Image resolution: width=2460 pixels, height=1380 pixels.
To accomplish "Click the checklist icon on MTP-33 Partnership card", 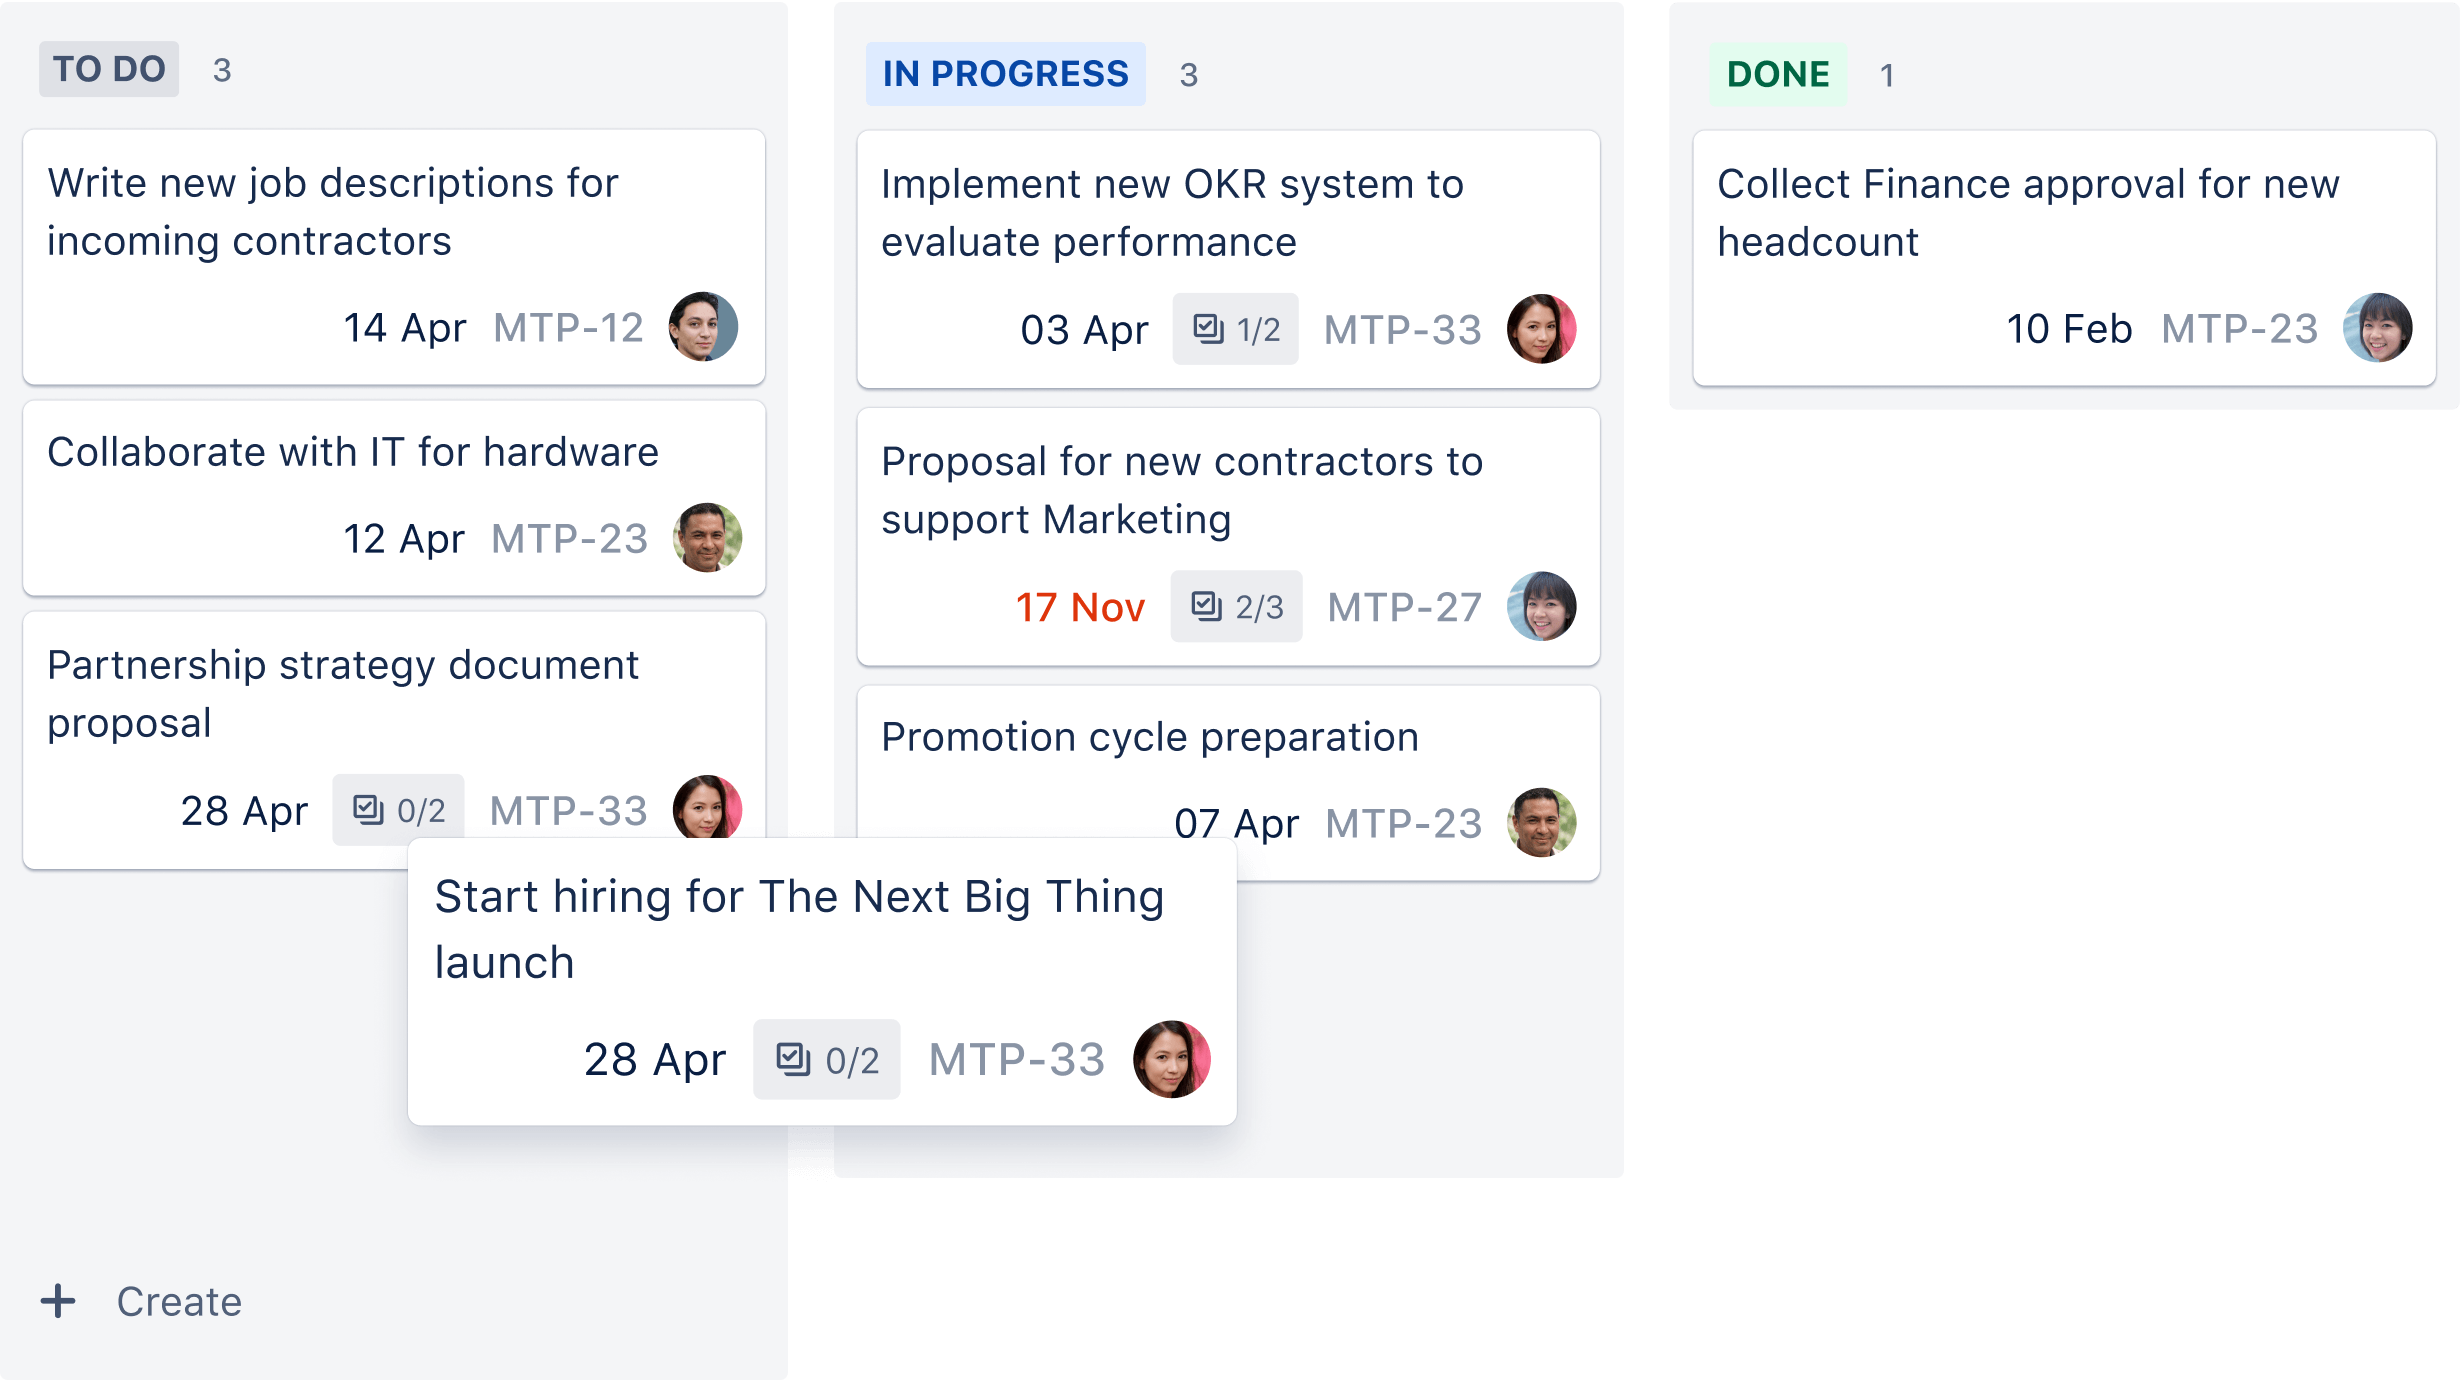I will click(368, 809).
